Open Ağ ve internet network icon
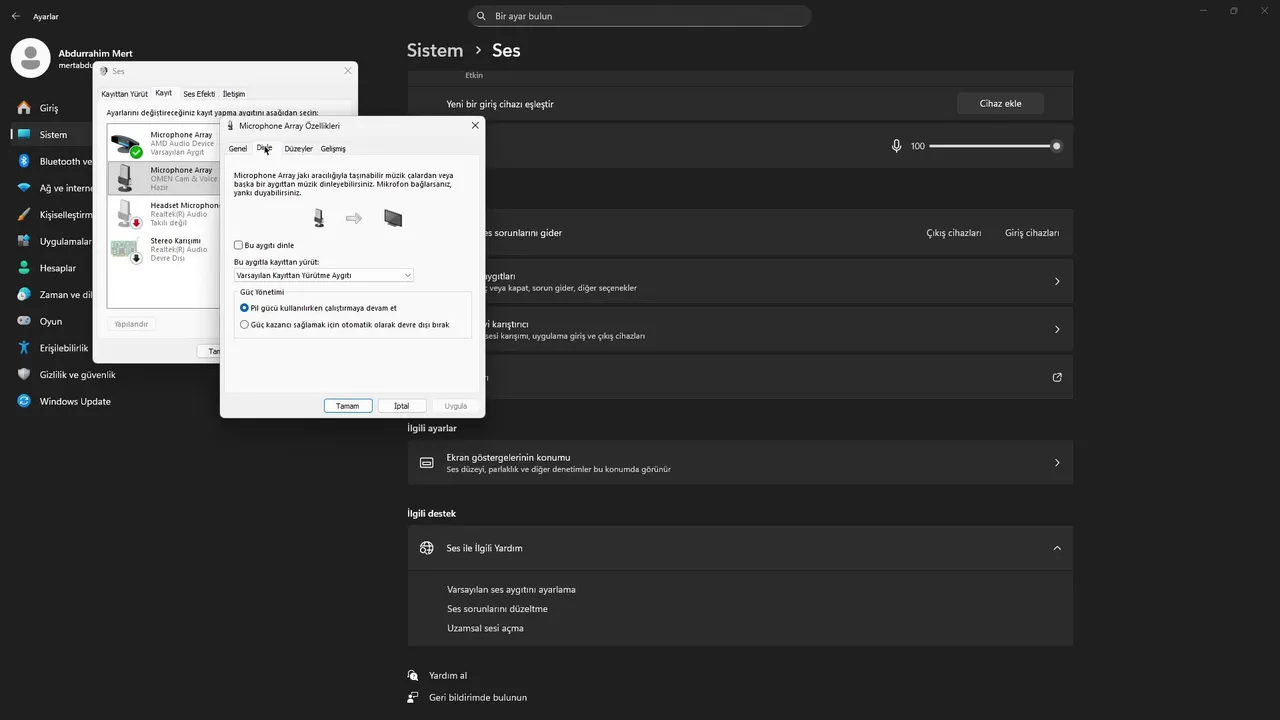 coord(24,188)
